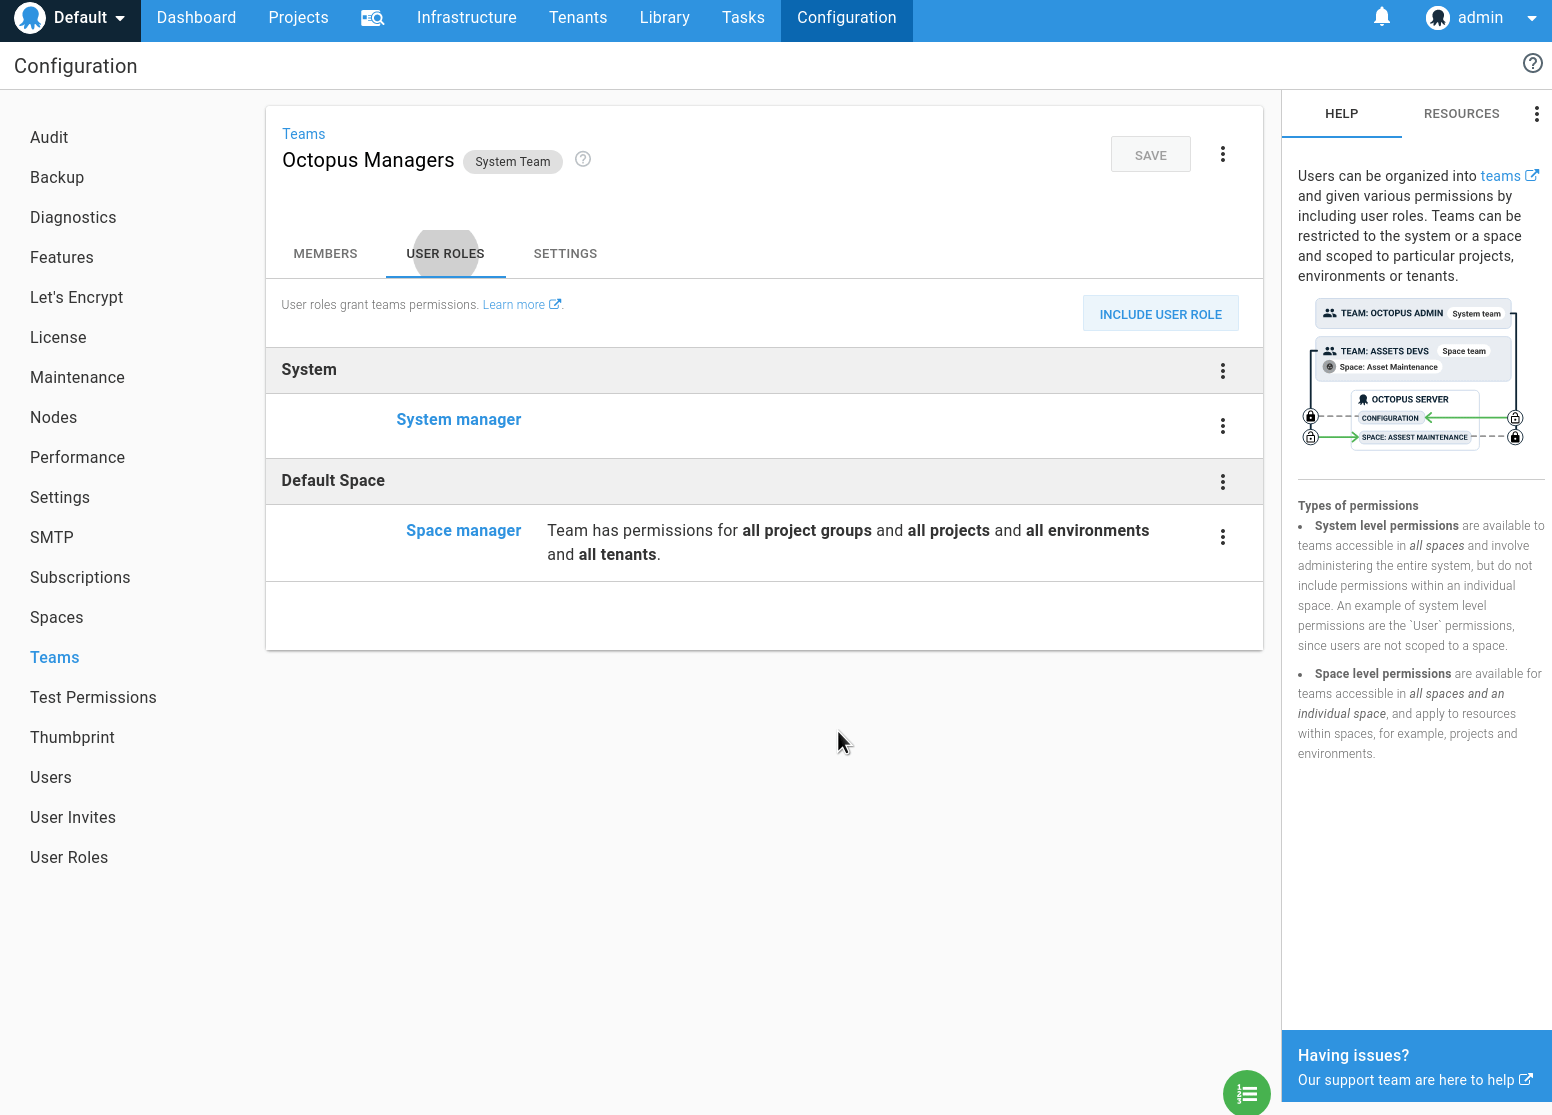Open kebab menu on Default Space header
This screenshot has width=1552, height=1115.
[1223, 481]
